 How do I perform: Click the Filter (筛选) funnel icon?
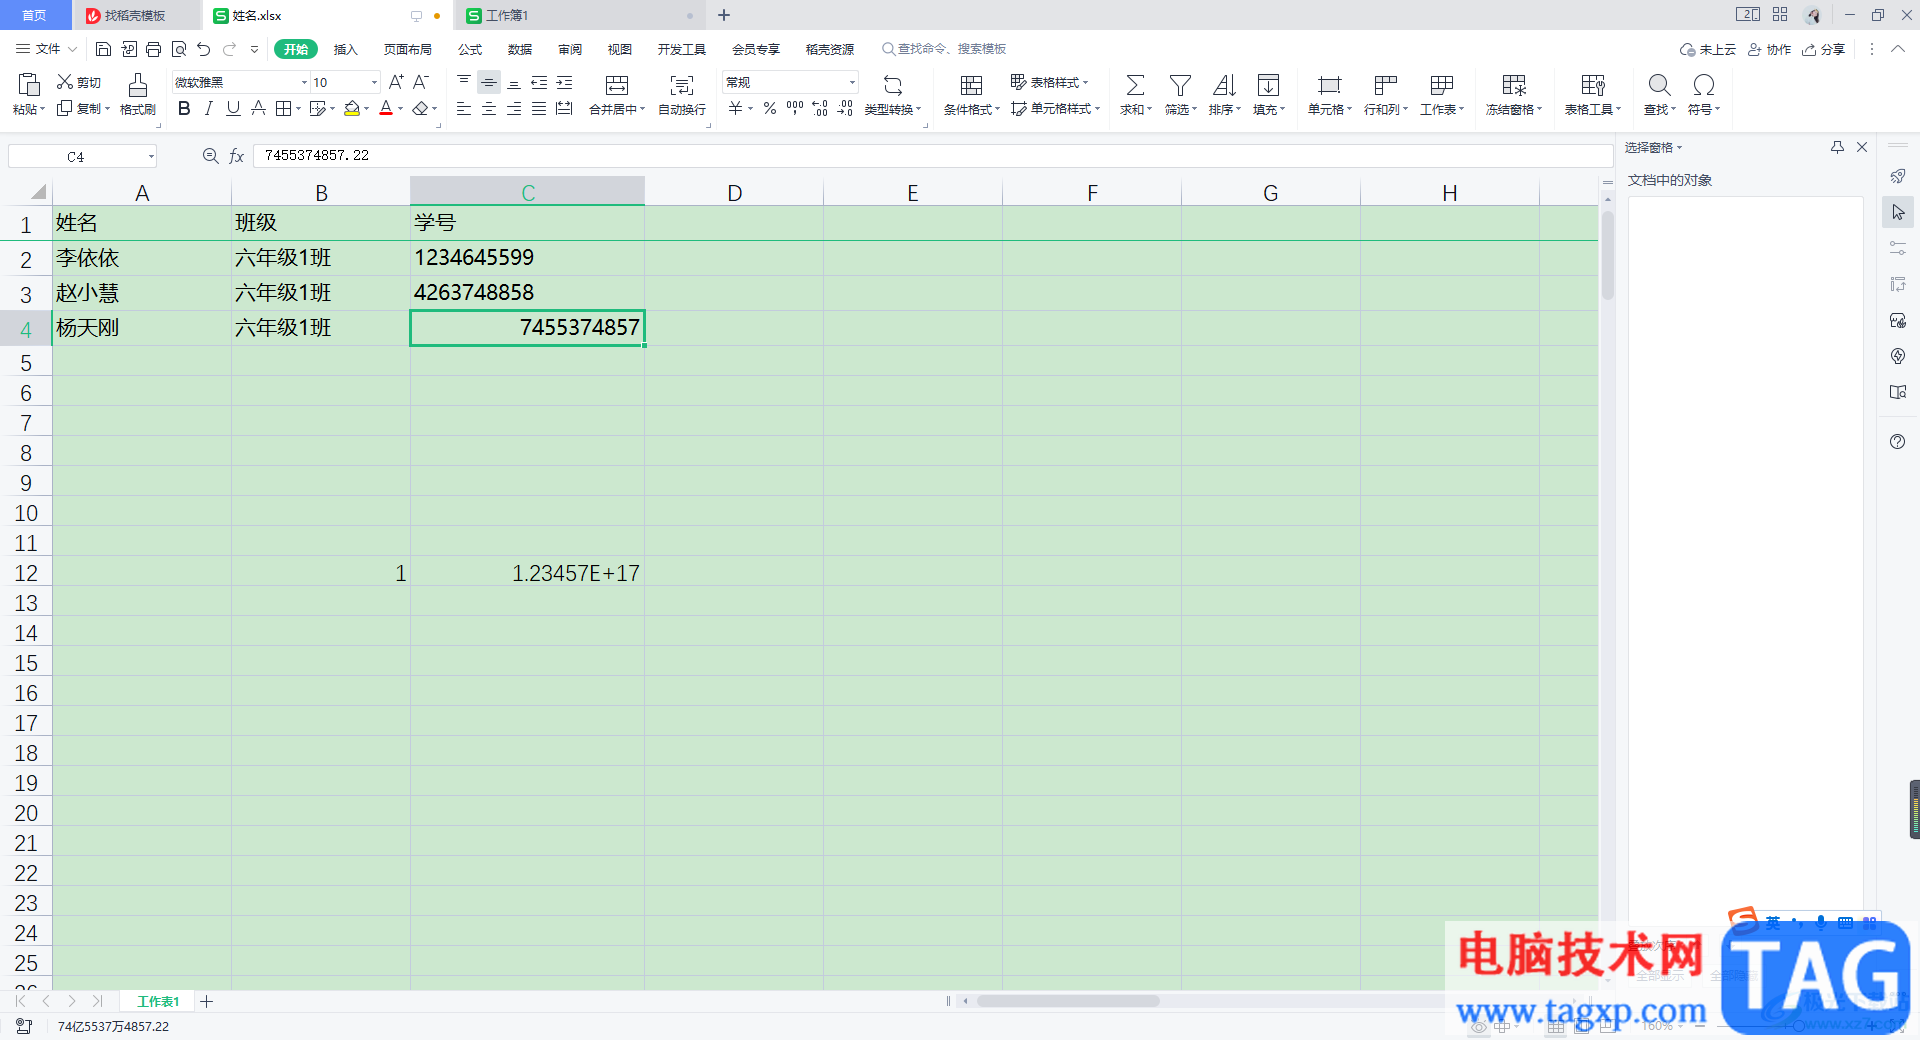pos(1180,85)
